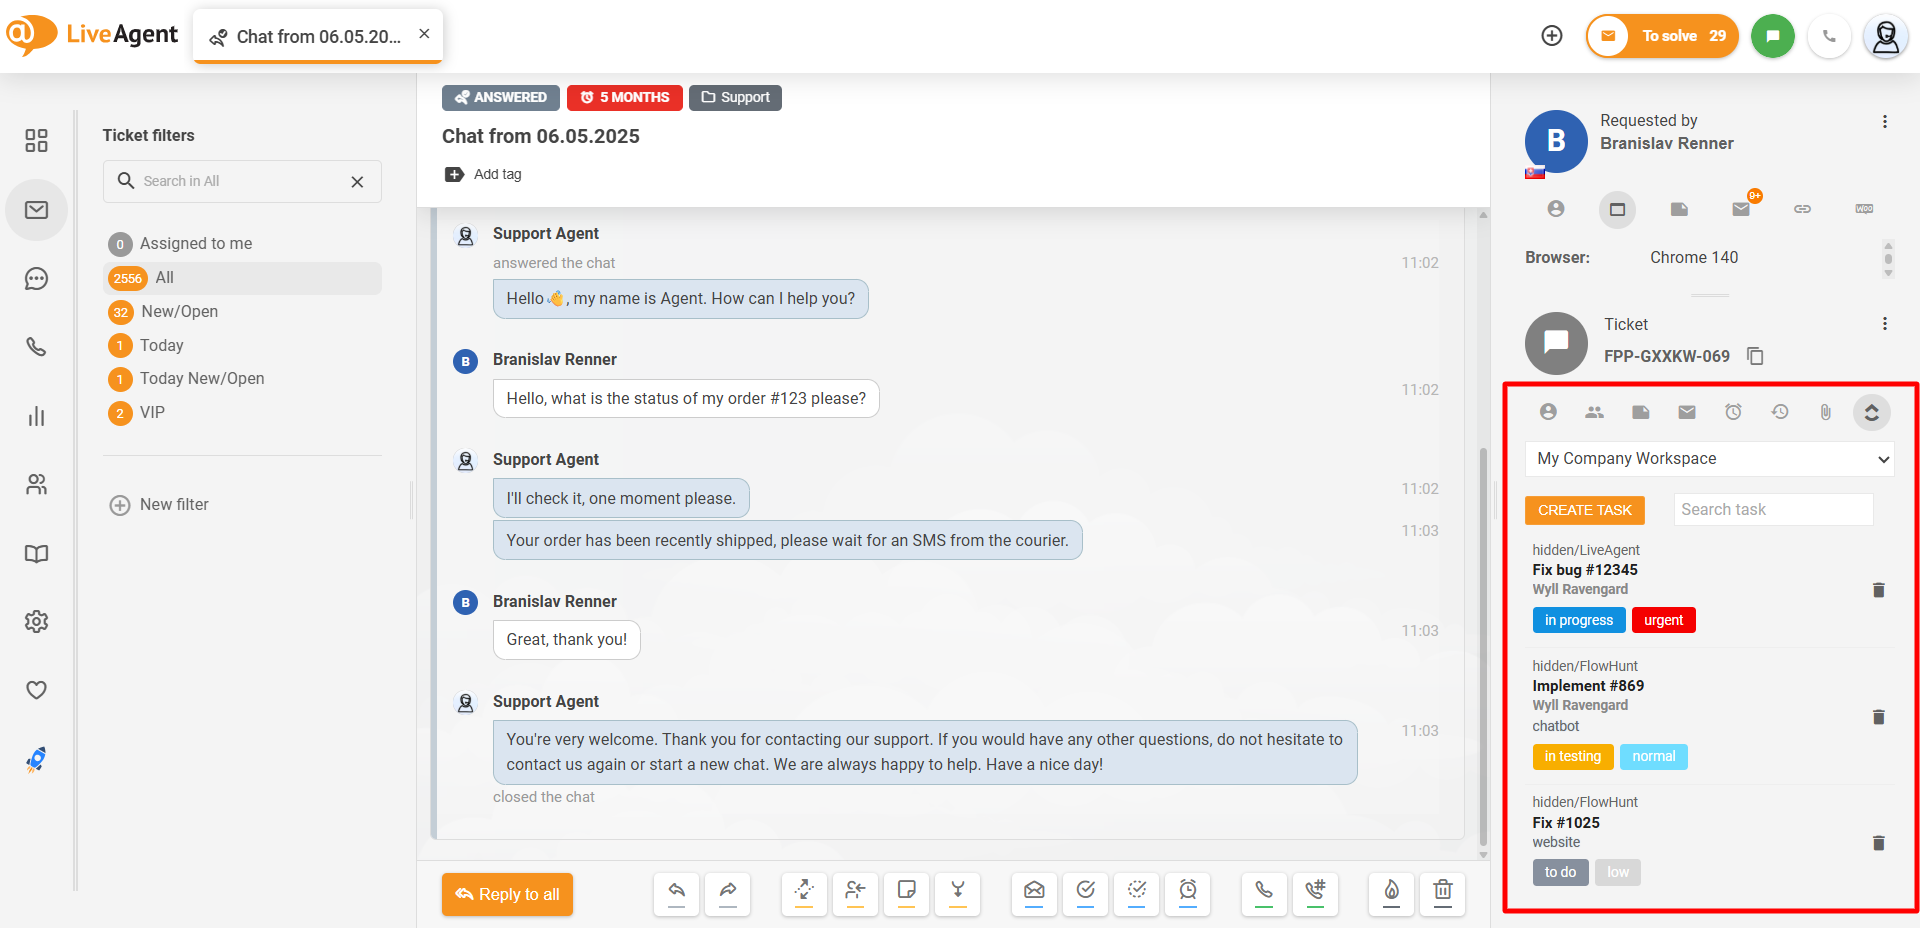Copy ticket ID FPP-GXXKW-069
The width and height of the screenshot is (1920, 928).
point(1755,356)
